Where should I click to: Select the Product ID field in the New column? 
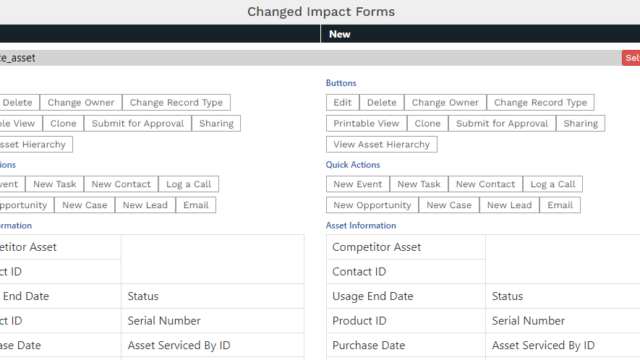pos(406,320)
